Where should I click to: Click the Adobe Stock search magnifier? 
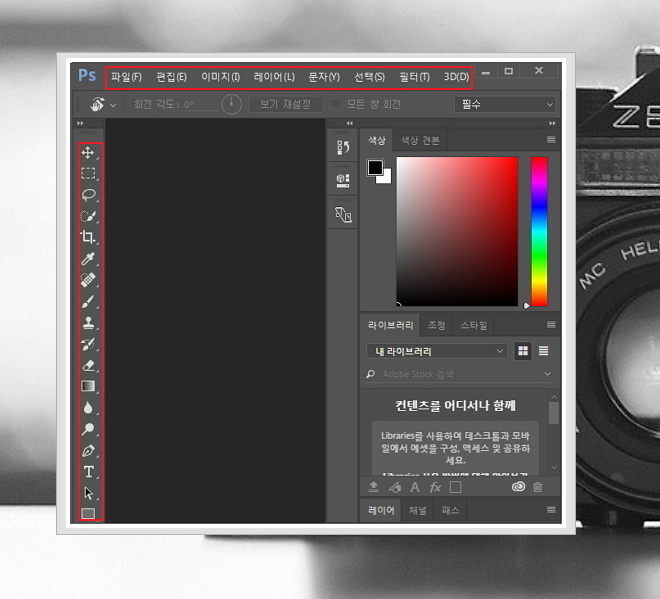(x=370, y=374)
